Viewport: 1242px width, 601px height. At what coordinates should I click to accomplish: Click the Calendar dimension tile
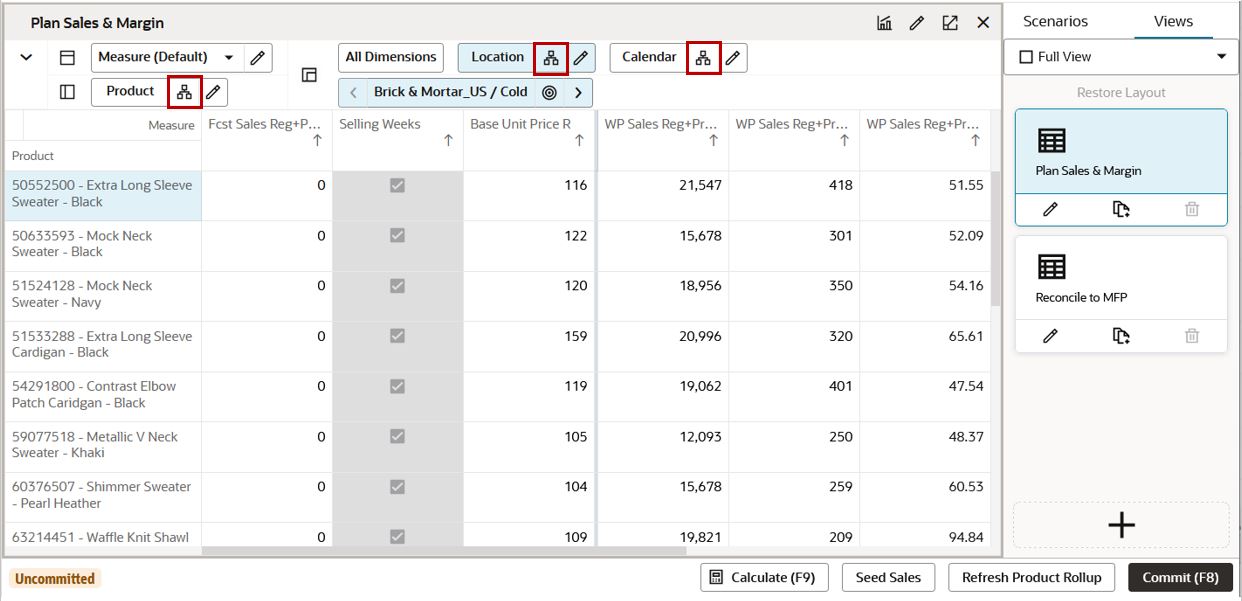point(649,57)
